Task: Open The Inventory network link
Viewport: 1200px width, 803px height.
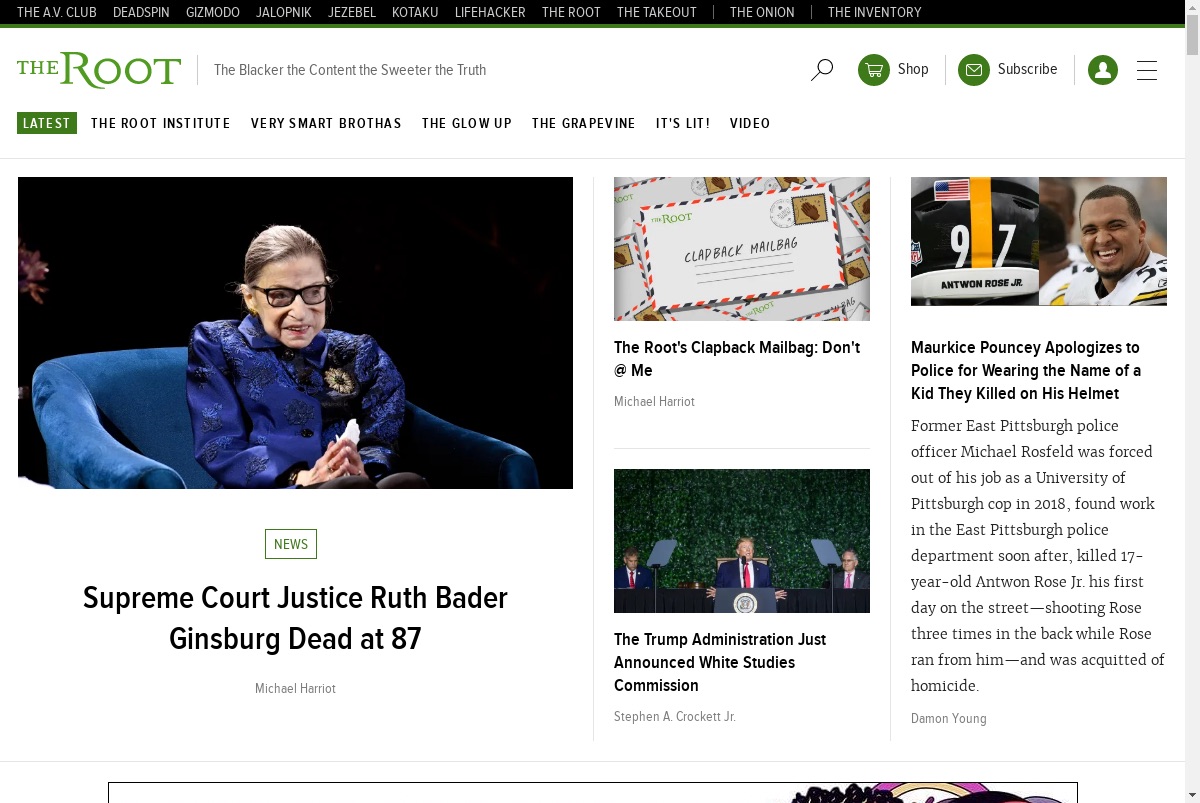Action: 875,13
